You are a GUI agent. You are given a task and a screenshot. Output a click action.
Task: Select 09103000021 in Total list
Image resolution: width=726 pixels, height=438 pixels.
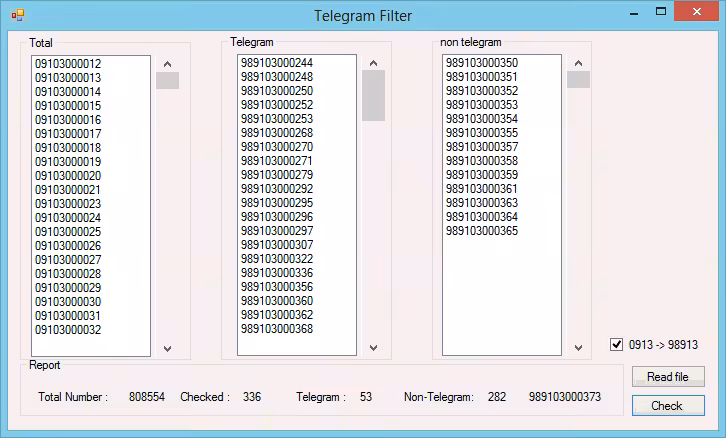68,189
